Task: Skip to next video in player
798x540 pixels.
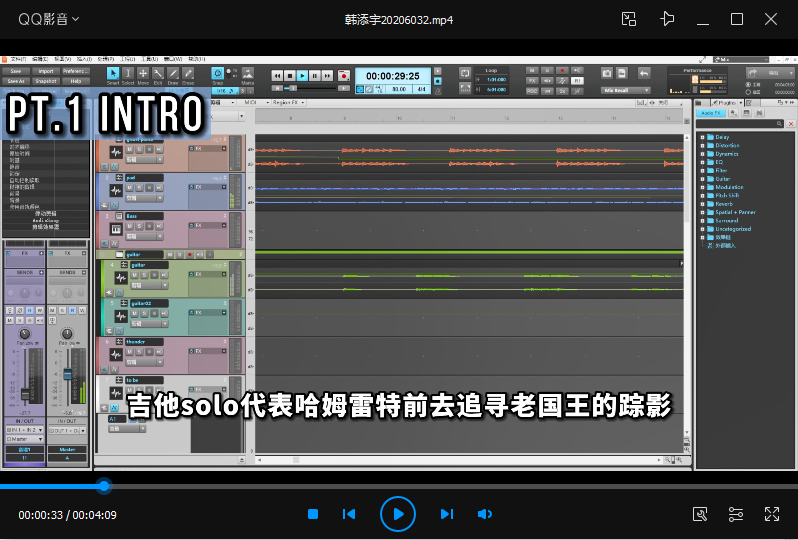Action: (447, 514)
